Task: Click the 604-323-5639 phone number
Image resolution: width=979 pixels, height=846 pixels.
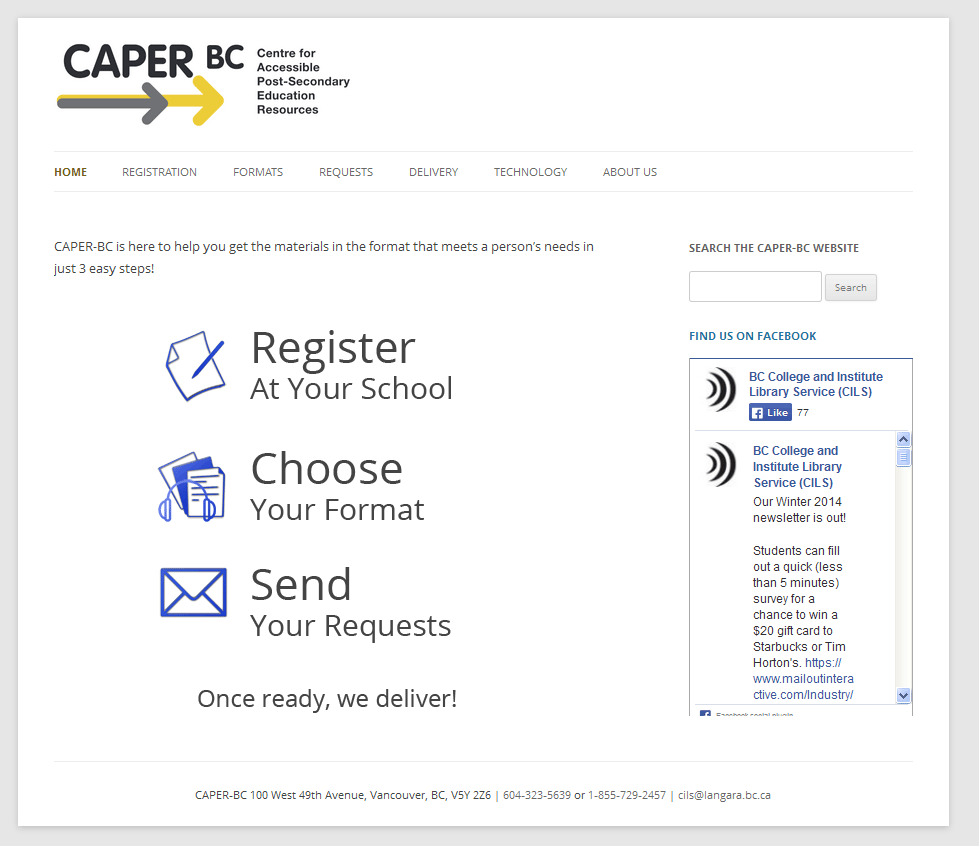Action: [x=537, y=795]
